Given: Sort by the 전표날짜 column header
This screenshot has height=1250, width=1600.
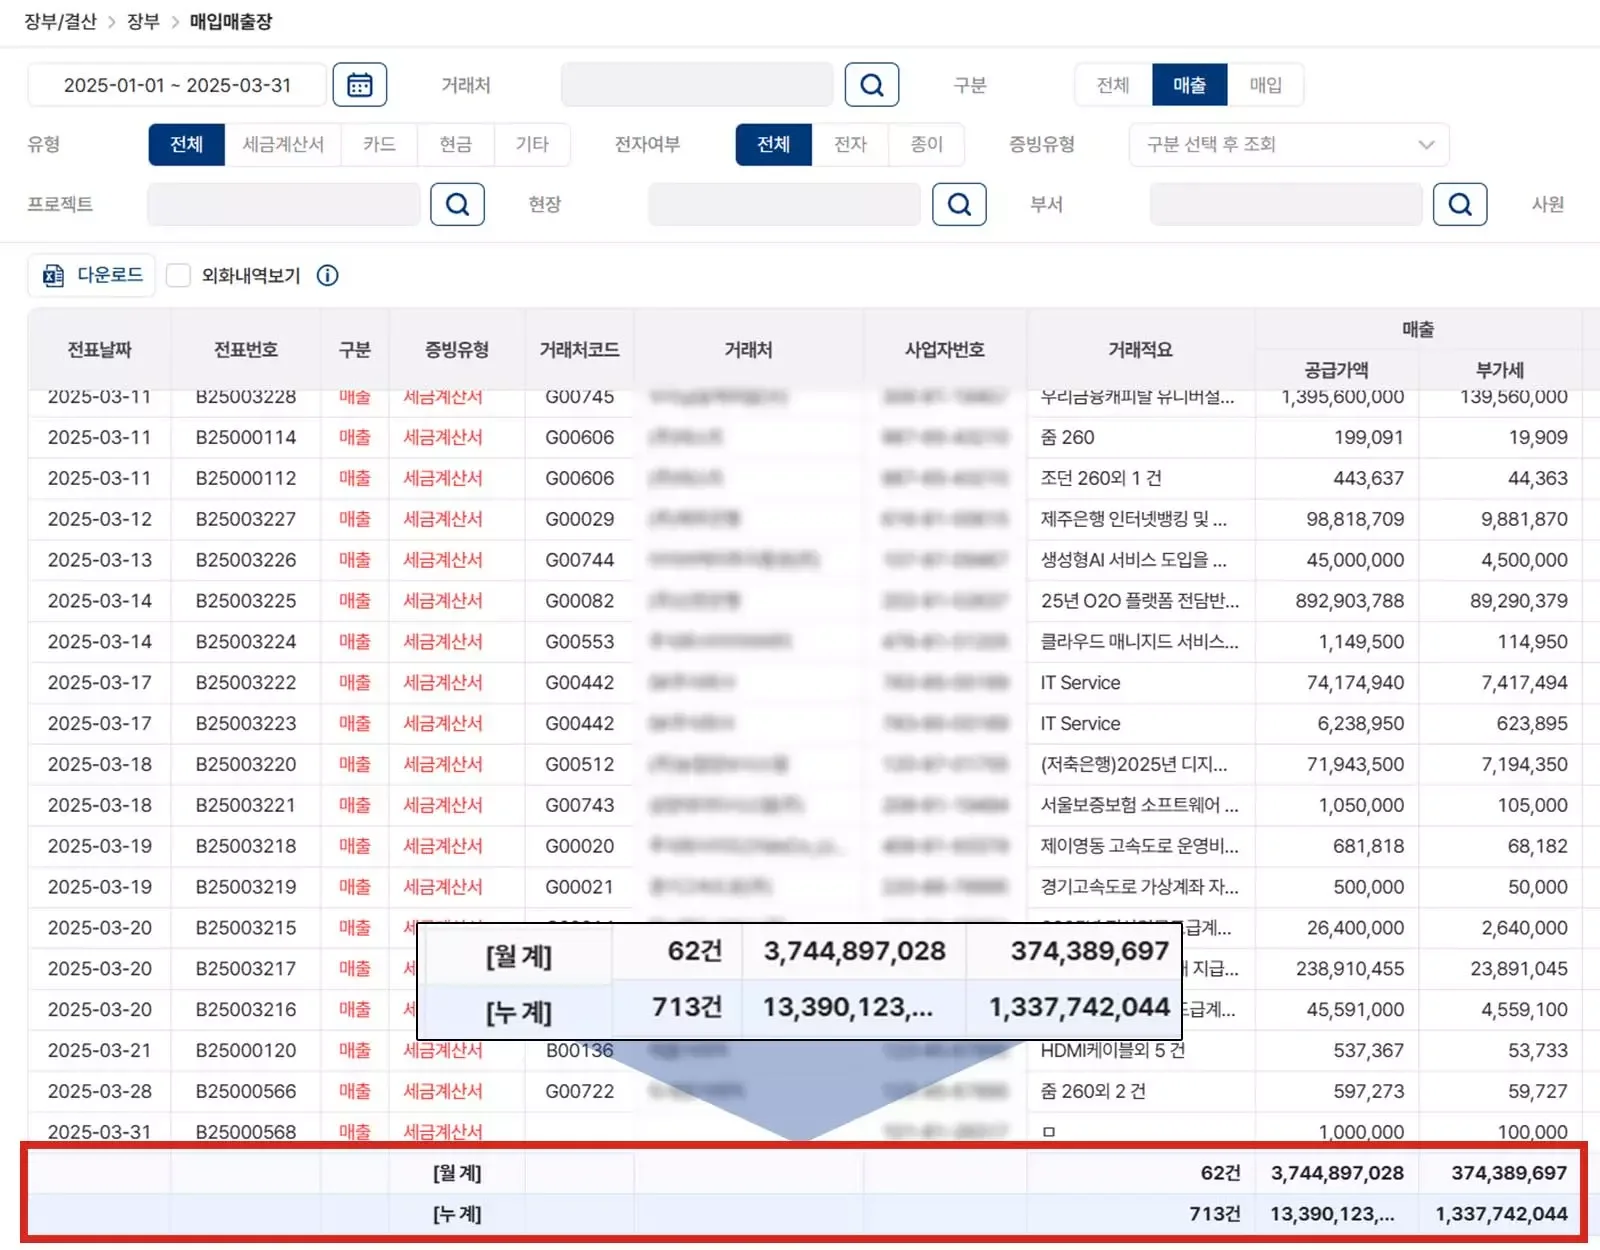Looking at the screenshot, I should tap(99, 349).
